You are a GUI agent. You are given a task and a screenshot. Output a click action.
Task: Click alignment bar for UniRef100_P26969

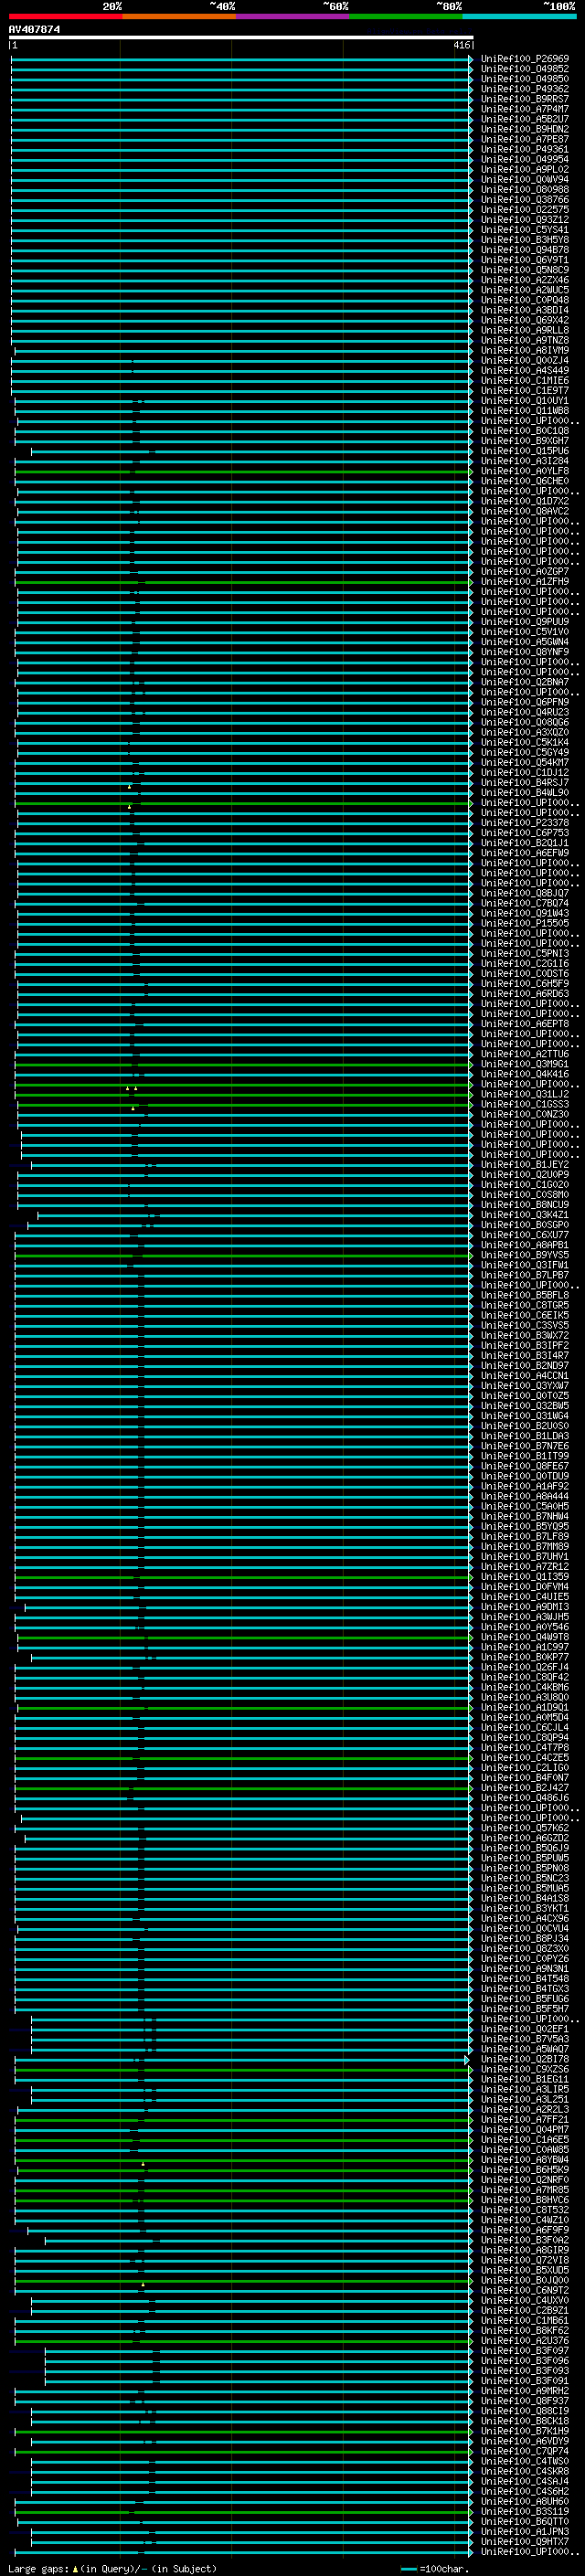pos(241,59)
